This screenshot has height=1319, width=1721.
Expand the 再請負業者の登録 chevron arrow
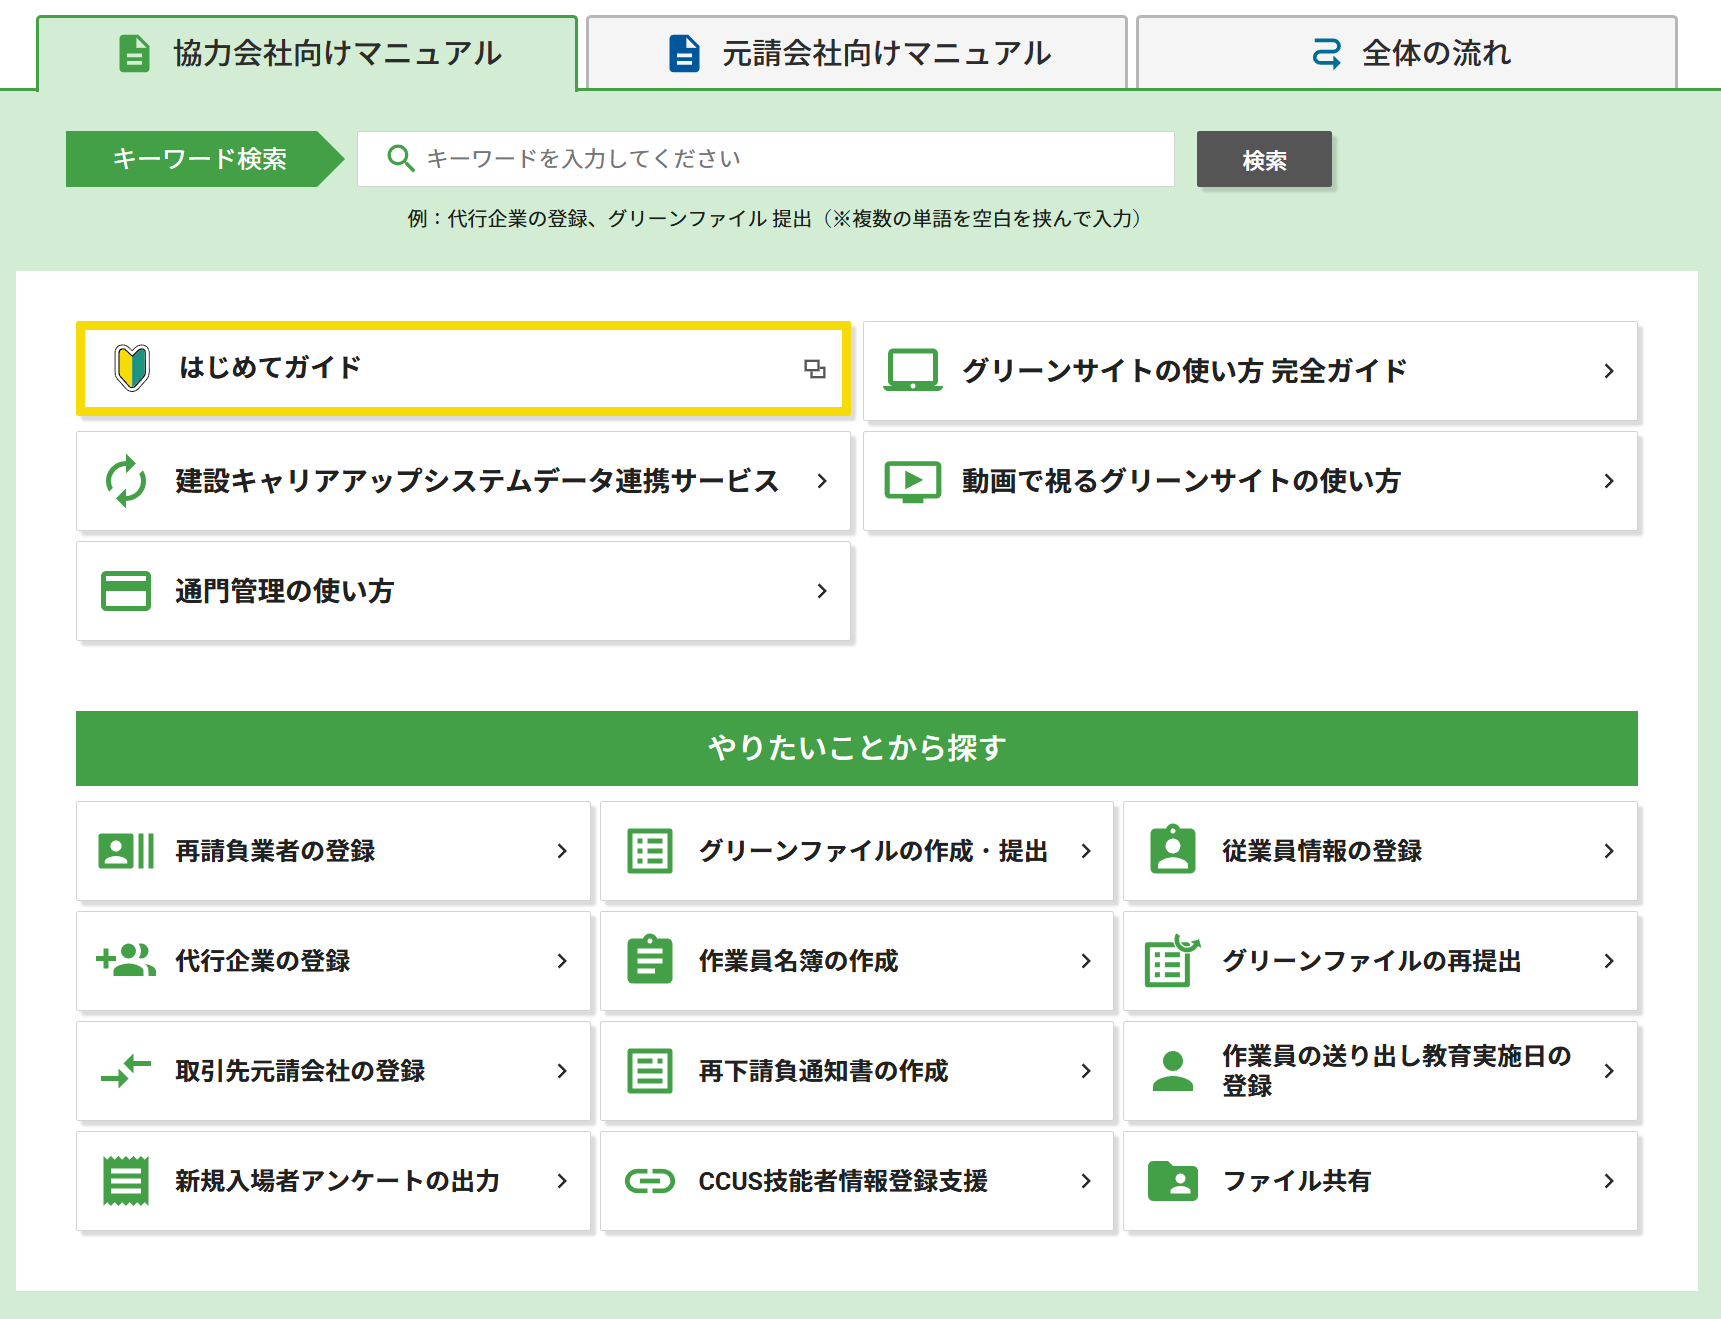562,851
